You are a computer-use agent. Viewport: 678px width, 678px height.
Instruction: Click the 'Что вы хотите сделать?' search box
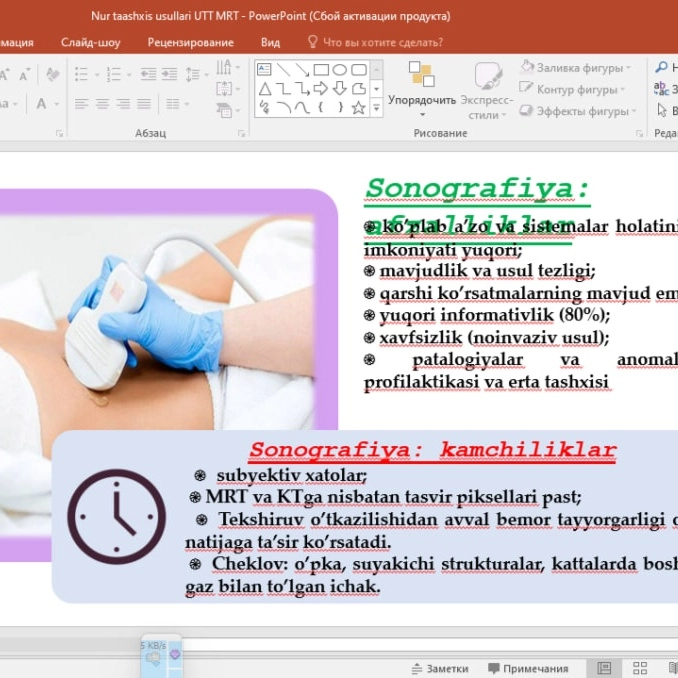382,42
